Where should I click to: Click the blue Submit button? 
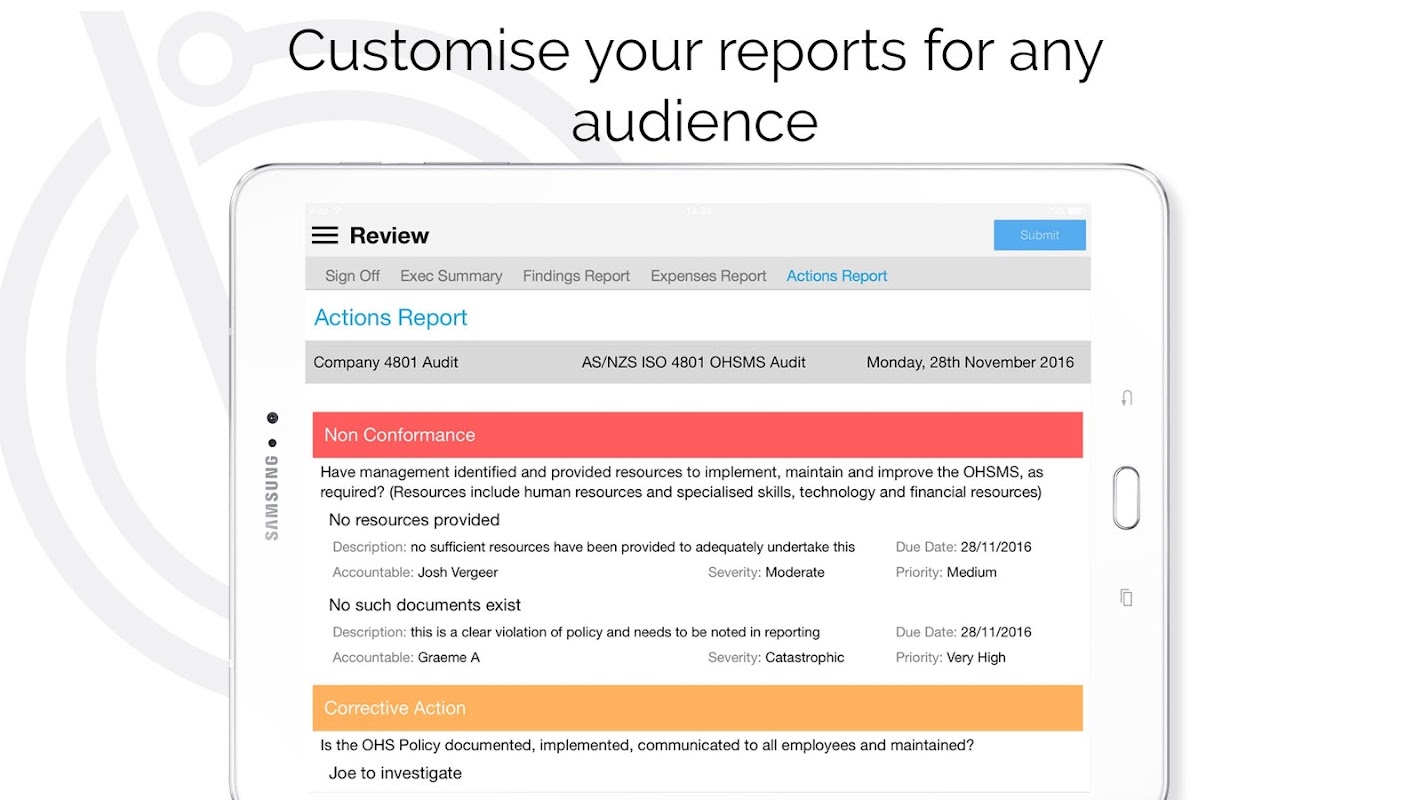(x=1039, y=235)
